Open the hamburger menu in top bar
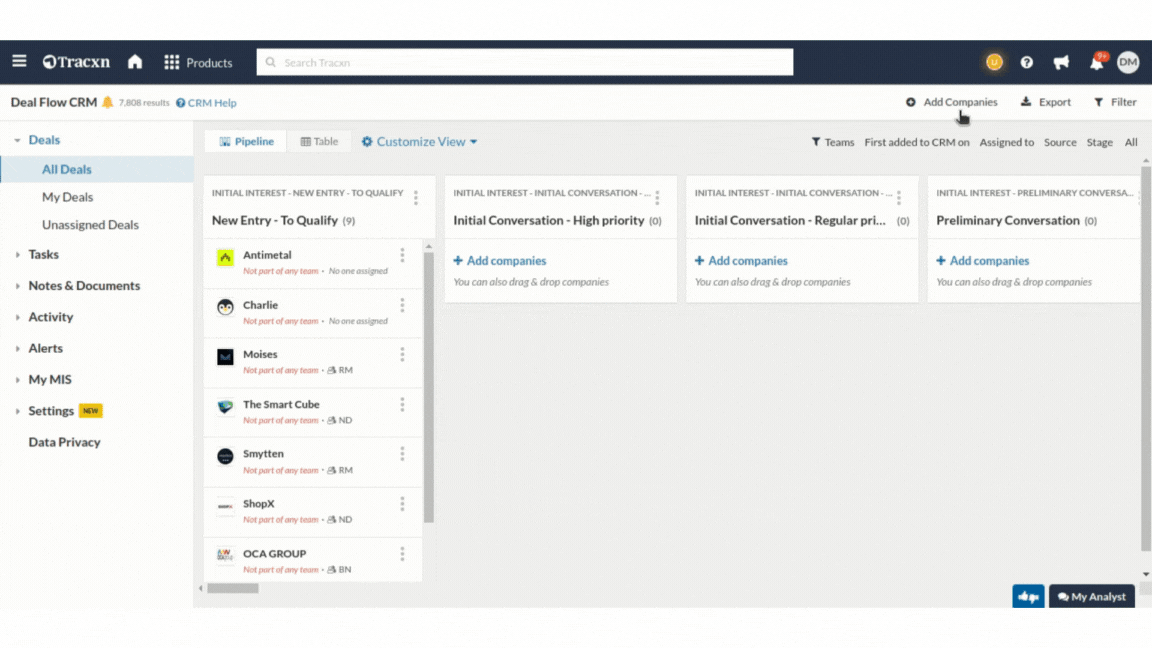Image resolution: width=1152 pixels, height=648 pixels. click(19, 62)
